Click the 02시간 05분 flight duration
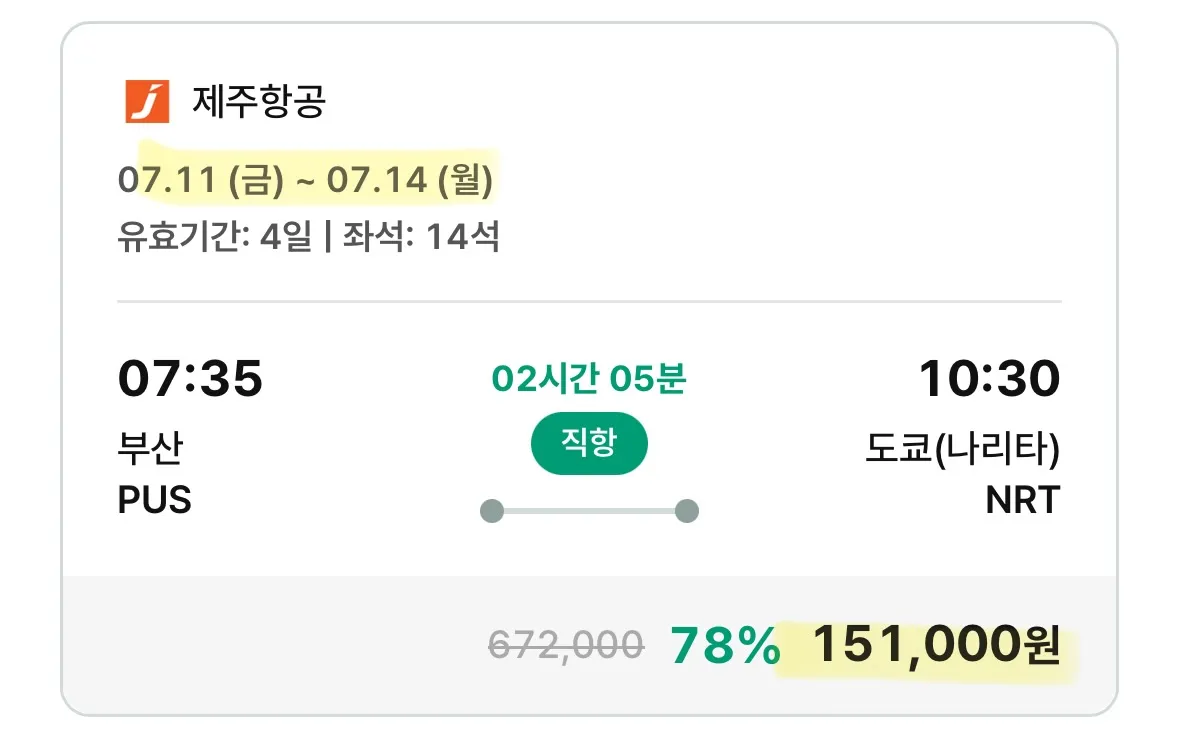Viewport: 1179px width, 751px height. point(589,378)
